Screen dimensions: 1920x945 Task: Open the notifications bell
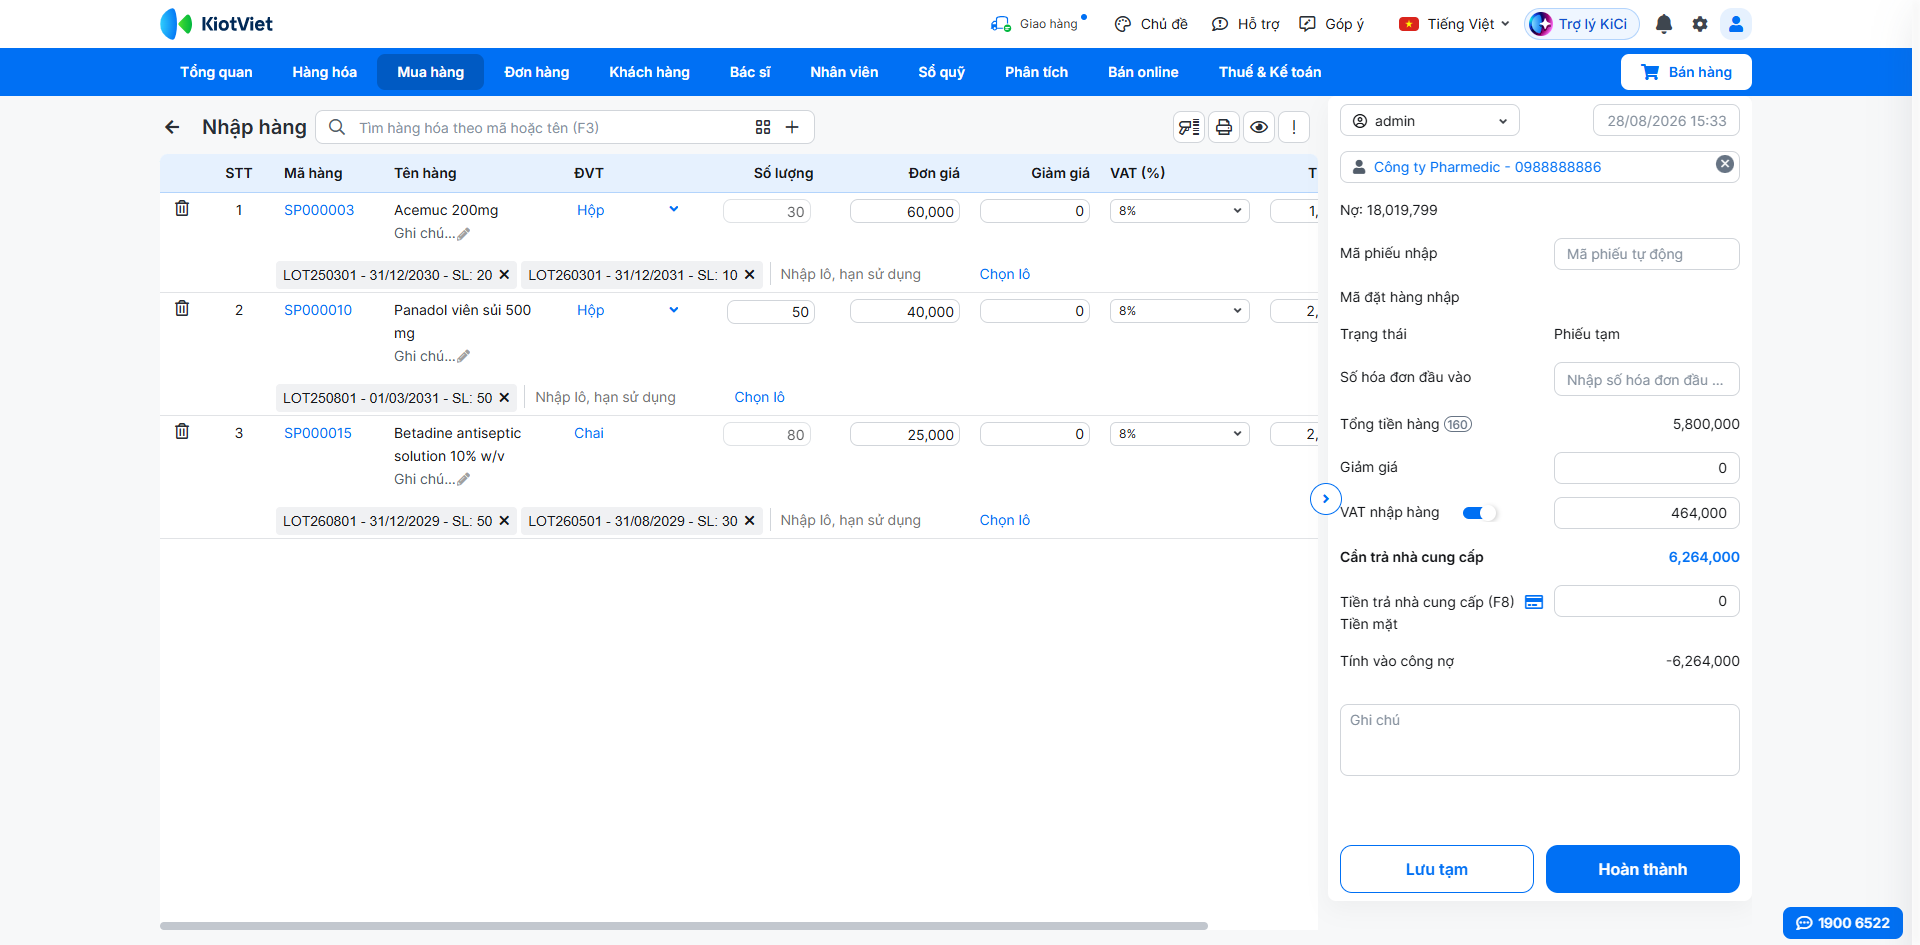click(x=1664, y=24)
